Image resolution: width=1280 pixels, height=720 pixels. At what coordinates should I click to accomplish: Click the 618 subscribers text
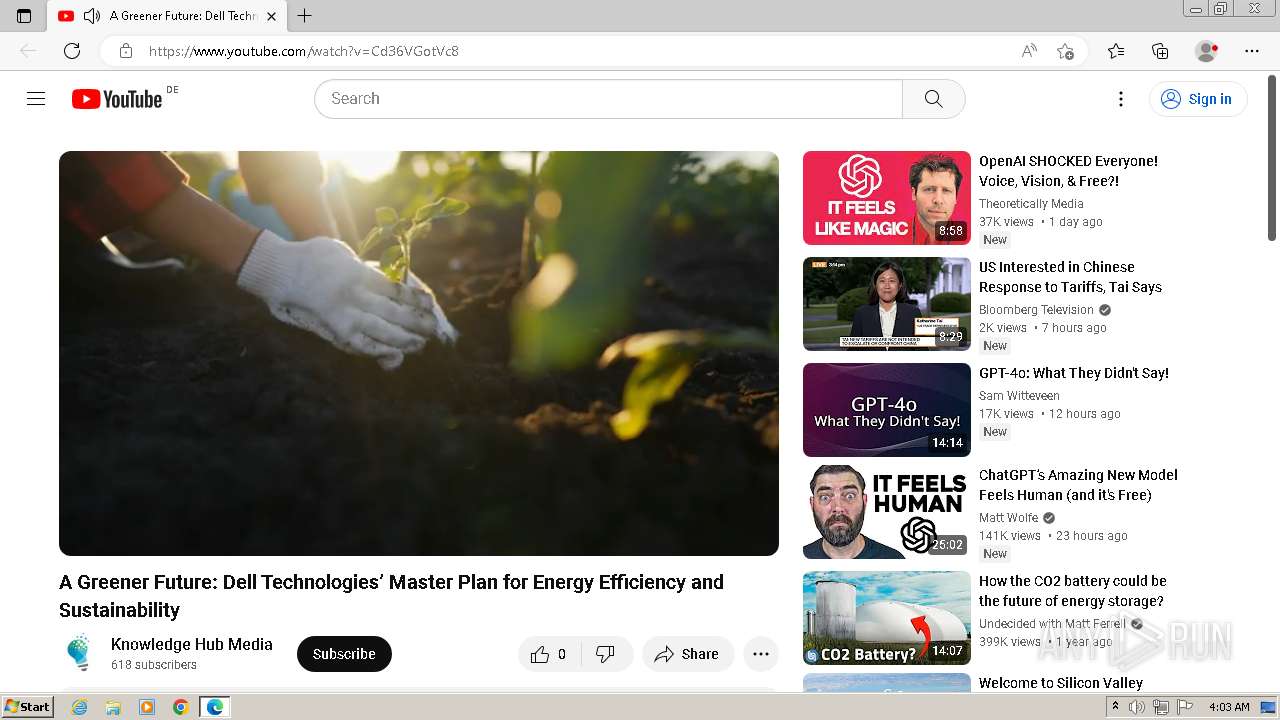click(154, 665)
